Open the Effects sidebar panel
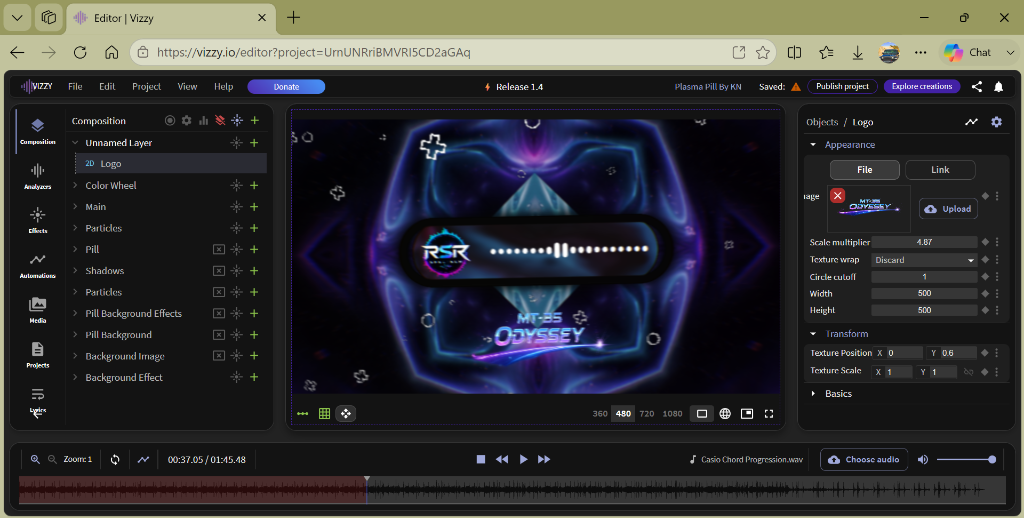The height and width of the screenshot is (518, 1024). click(37, 221)
